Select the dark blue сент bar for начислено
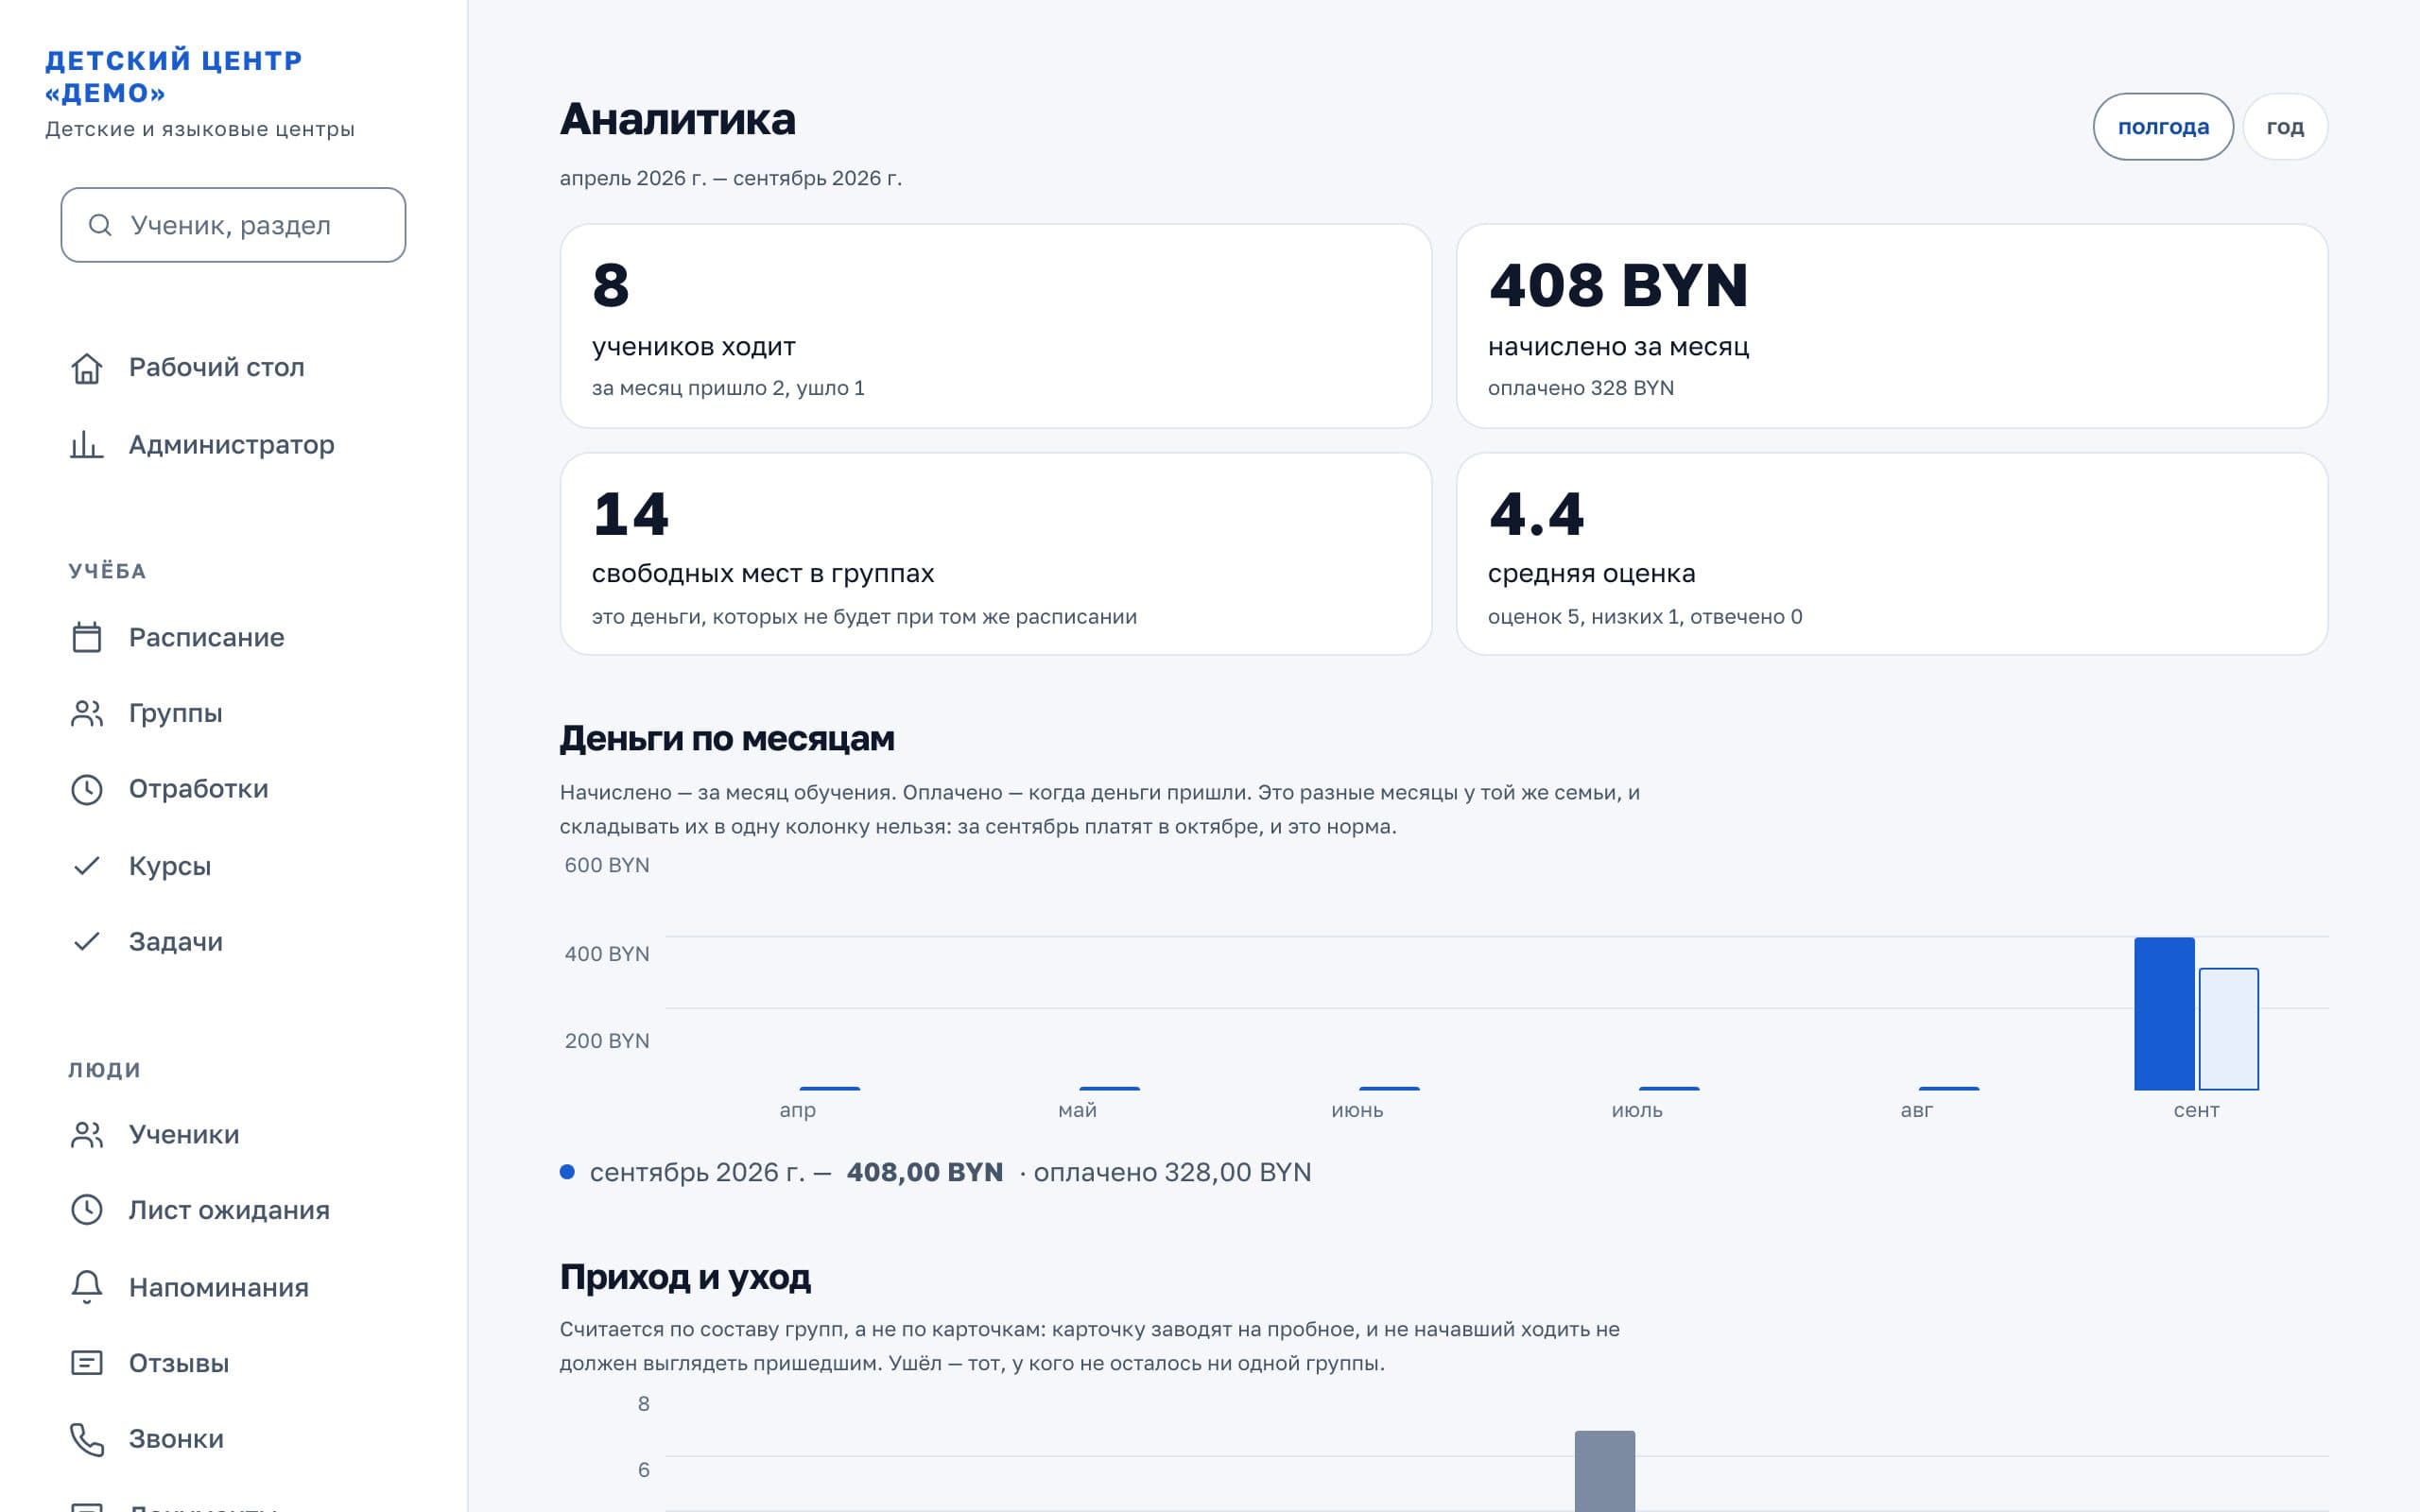Screen dimensions: 2420x1512 coord(2164,1013)
